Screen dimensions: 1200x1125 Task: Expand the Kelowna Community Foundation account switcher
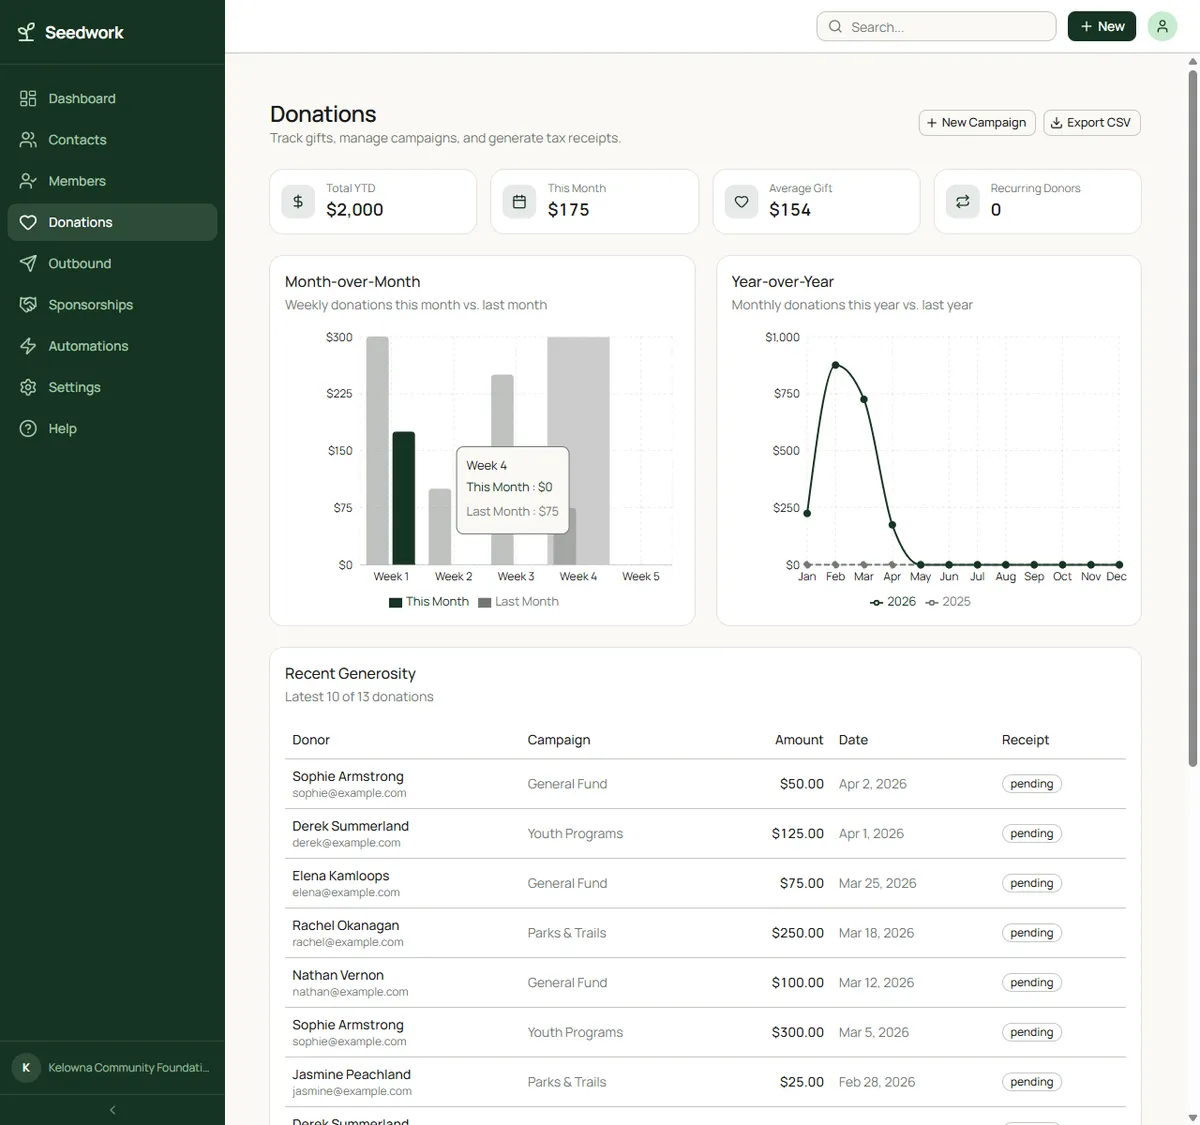(112, 1067)
